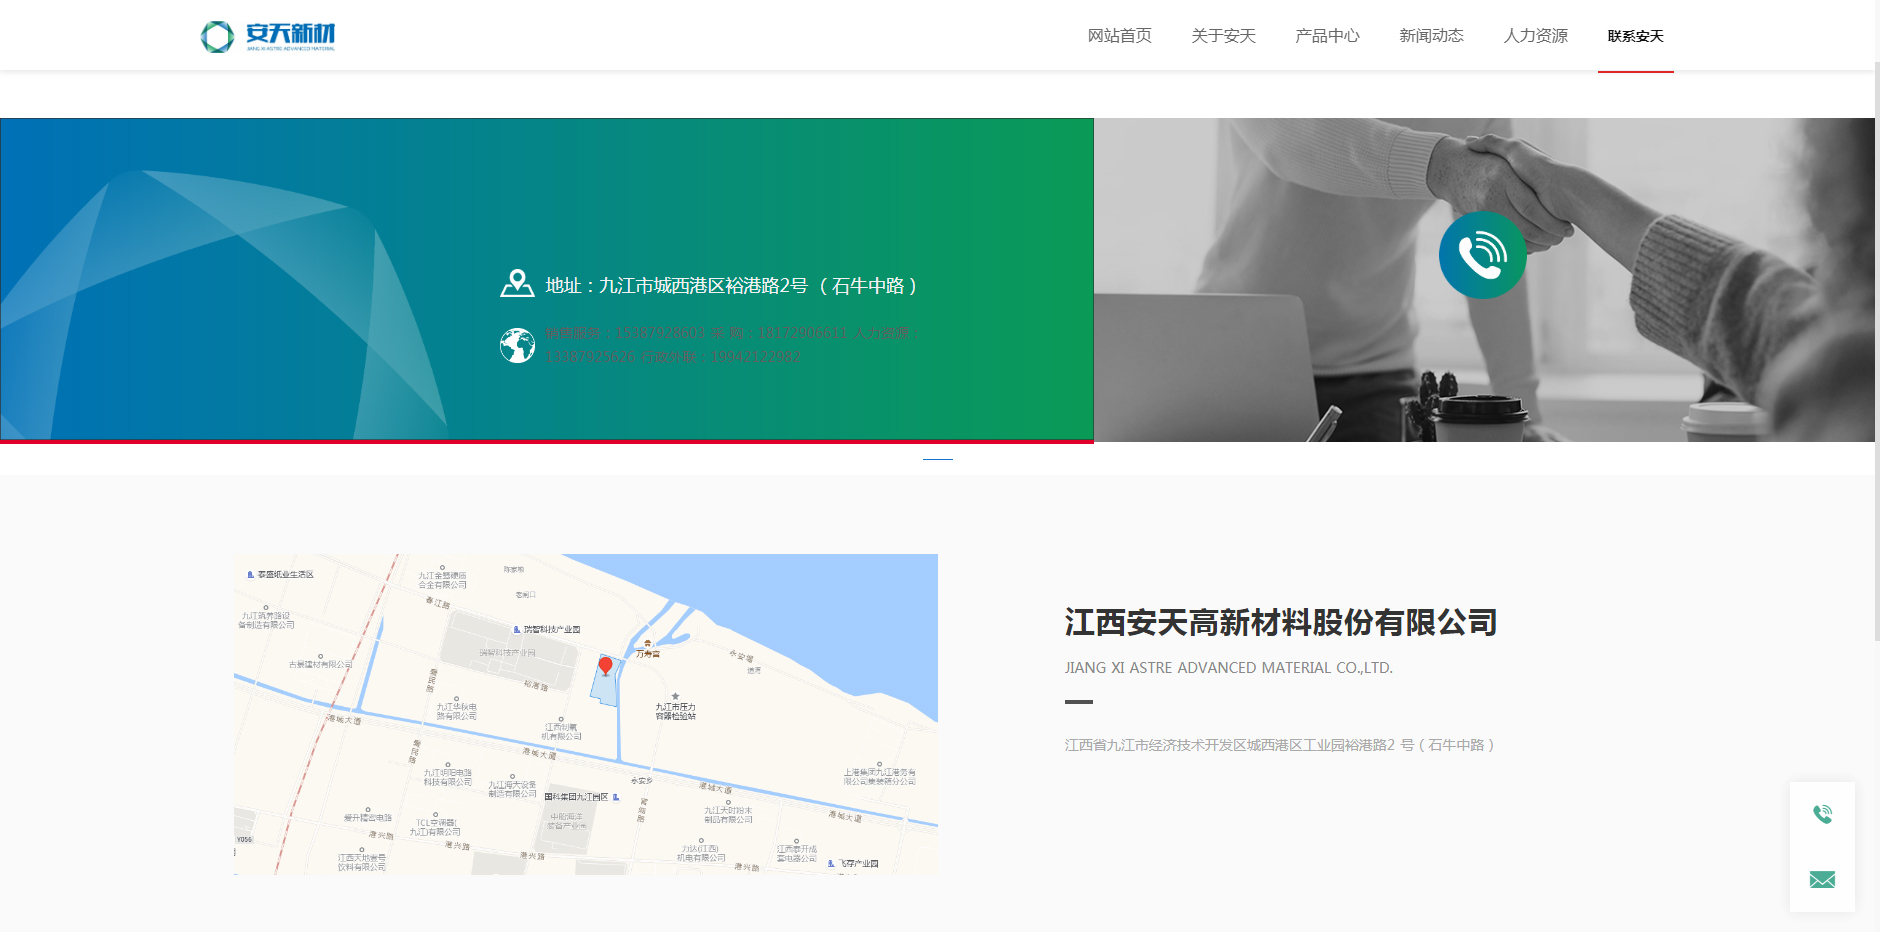Click the 国科集团九江园区 map label
Image resolution: width=1880 pixels, height=932 pixels.
577,797
